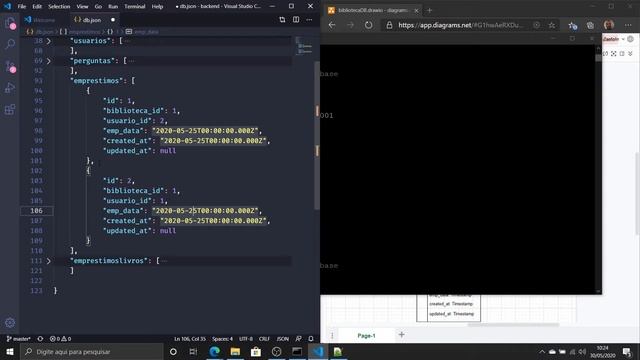The height and width of the screenshot is (360, 640).
Task: Open the Search view in VS Code
Action: point(10,44)
